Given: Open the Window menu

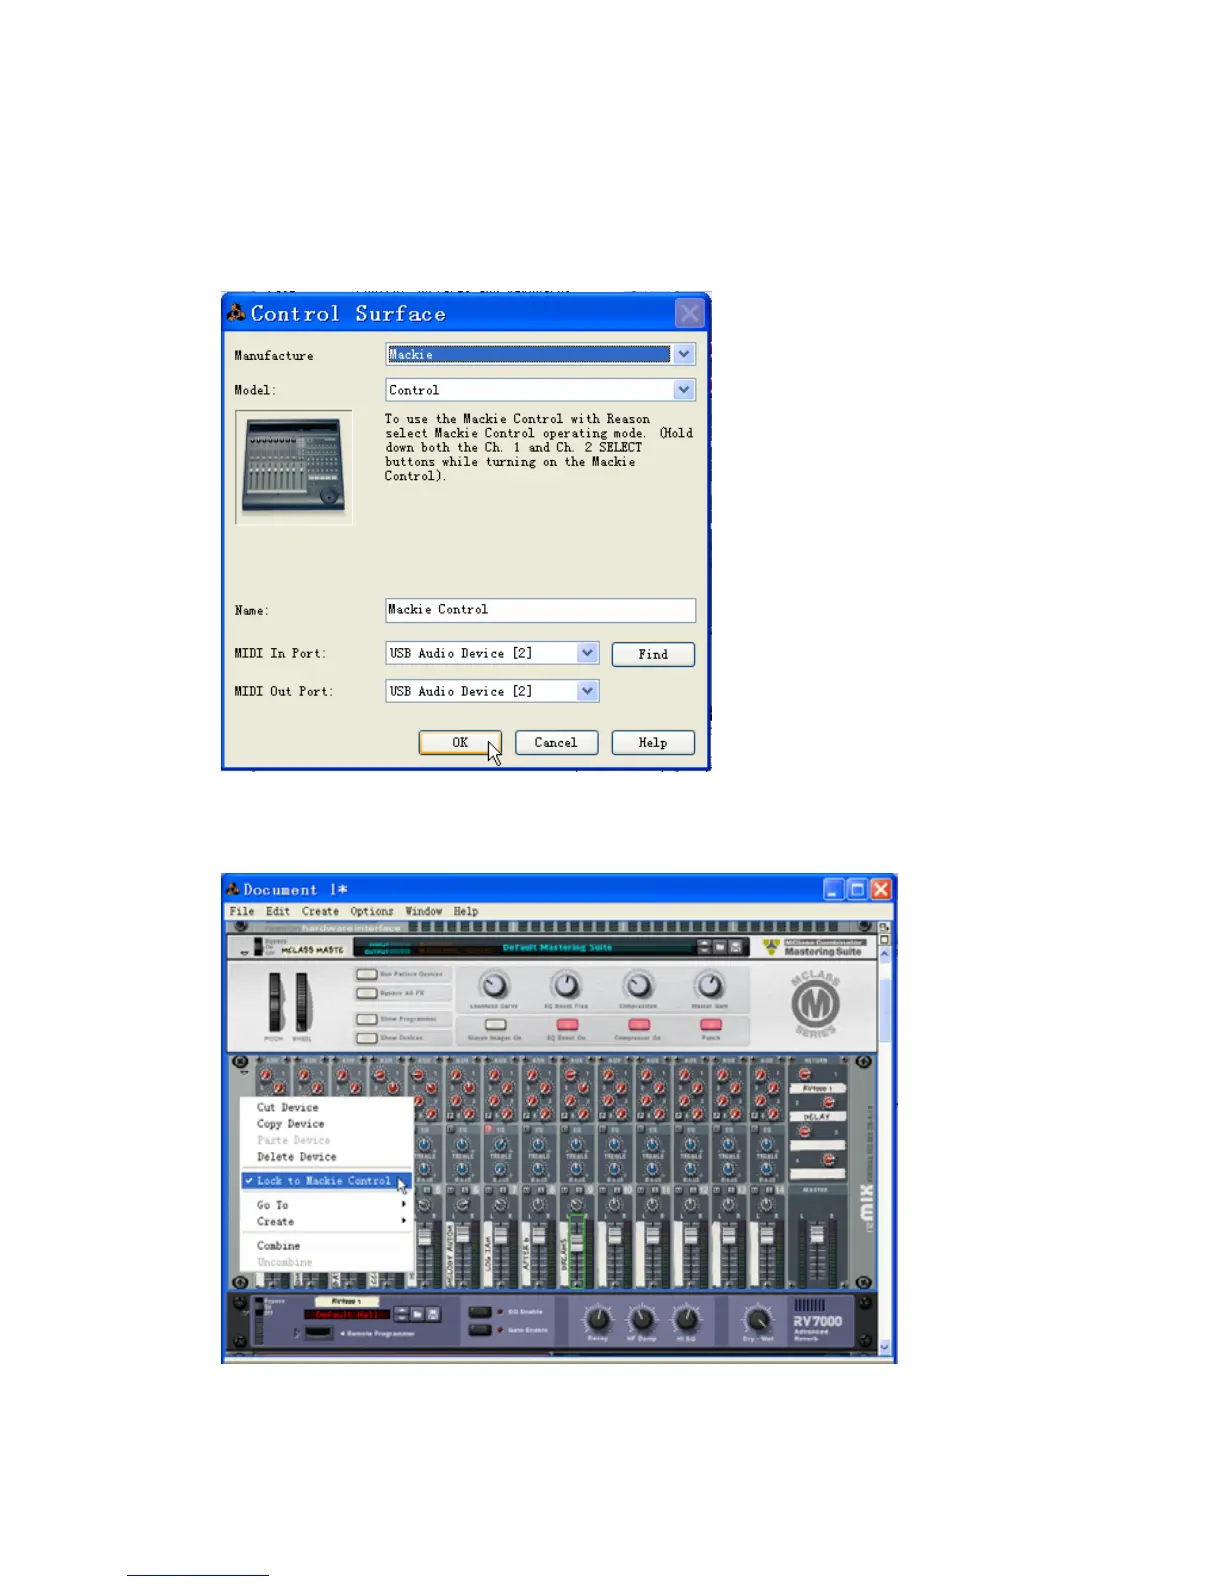Looking at the screenshot, I should 423,911.
